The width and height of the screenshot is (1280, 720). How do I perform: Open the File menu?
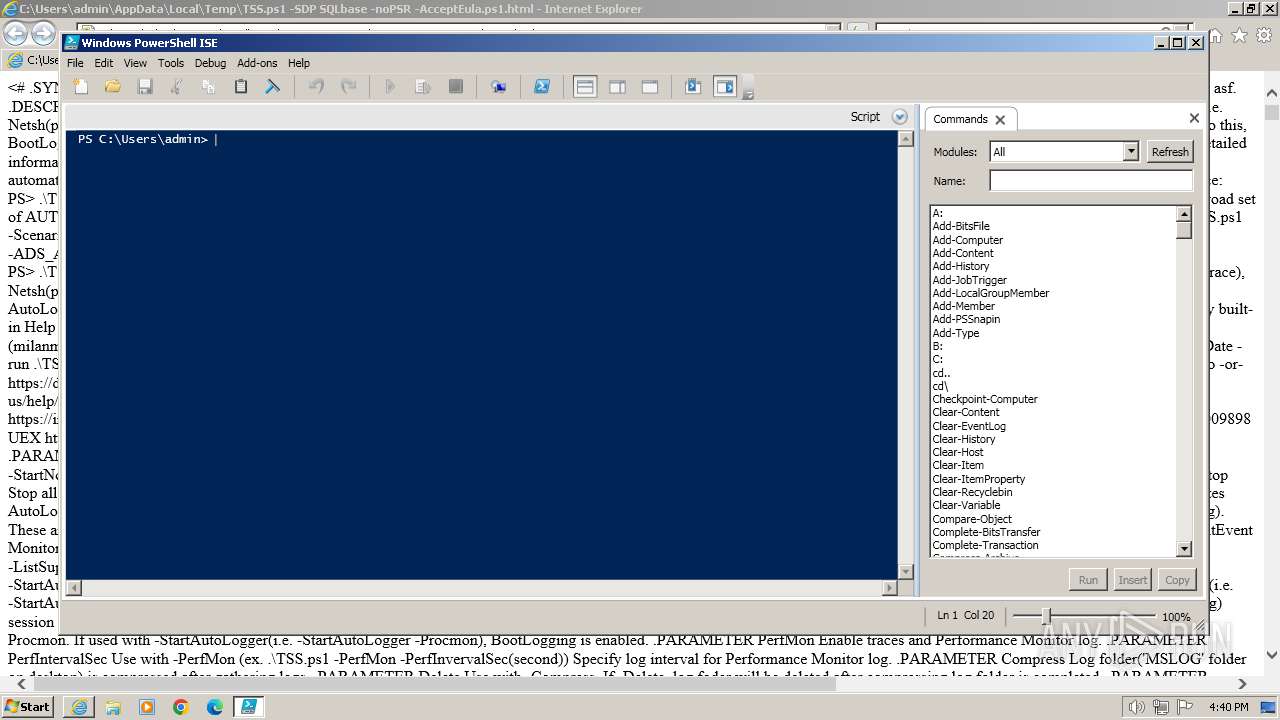tap(75, 63)
